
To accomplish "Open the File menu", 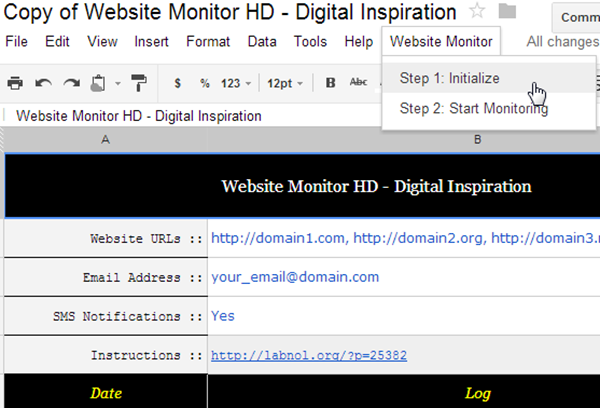I will pos(16,41).
